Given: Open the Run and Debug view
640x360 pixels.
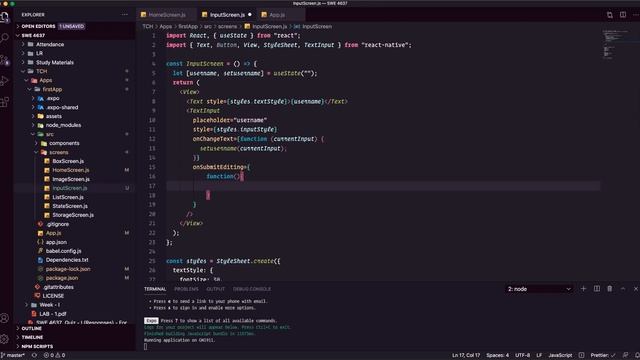Looking at the screenshot, I should (x=4, y=80).
